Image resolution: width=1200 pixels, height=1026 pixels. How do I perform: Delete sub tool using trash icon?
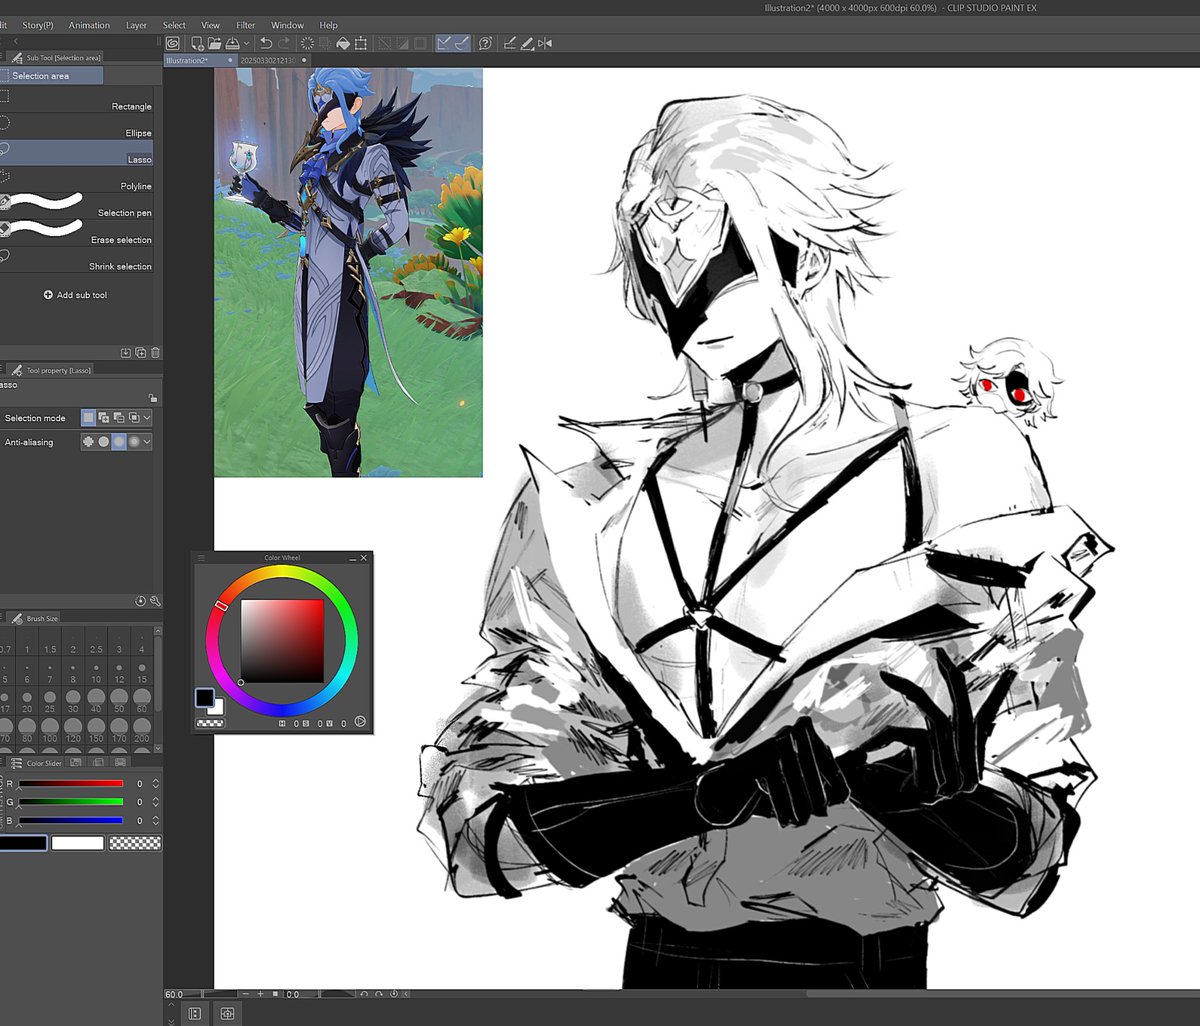pos(155,352)
